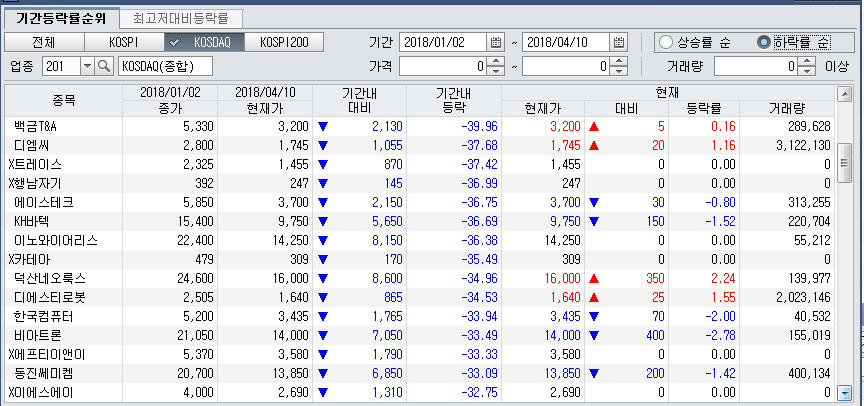864x406 pixels.
Task: Click 이노와이어리스 period difference 8,150
Action: (387, 241)
